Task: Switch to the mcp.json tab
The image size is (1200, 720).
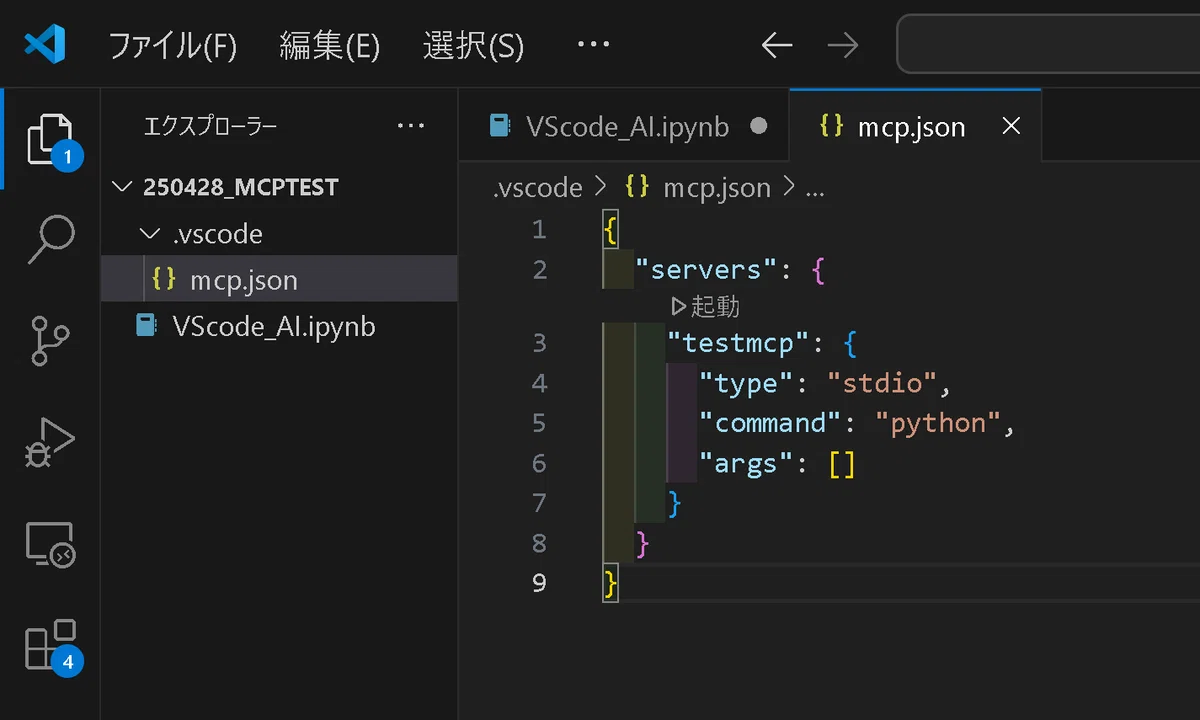Action: 915,126
